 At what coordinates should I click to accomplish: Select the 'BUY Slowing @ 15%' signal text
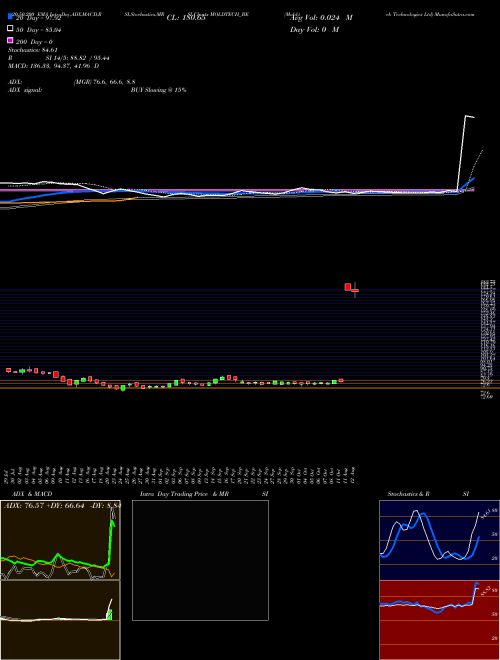(x=158, y=90)
